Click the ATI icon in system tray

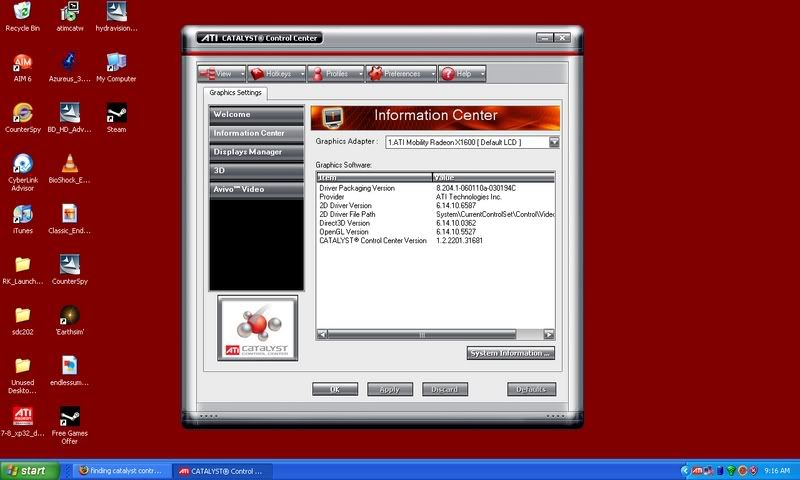697,471
